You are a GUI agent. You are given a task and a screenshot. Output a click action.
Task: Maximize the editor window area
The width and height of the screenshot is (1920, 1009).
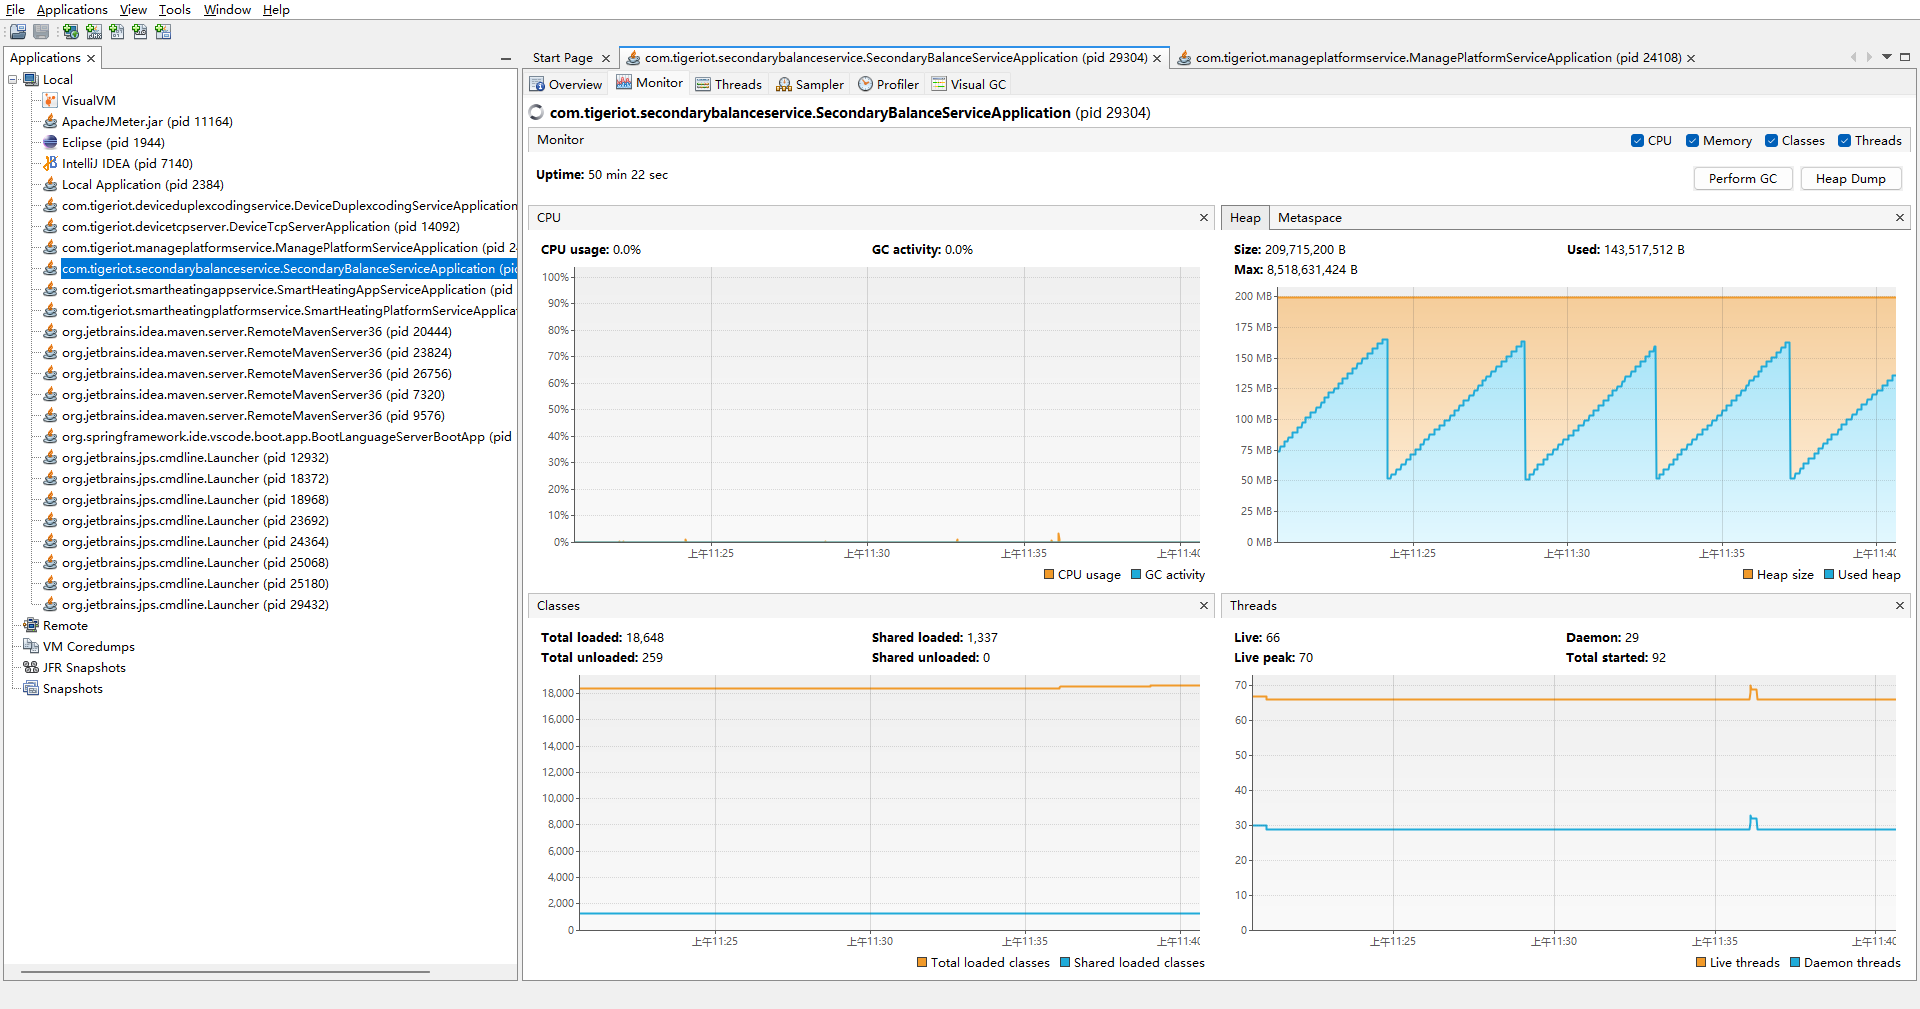coord(1905,57)
